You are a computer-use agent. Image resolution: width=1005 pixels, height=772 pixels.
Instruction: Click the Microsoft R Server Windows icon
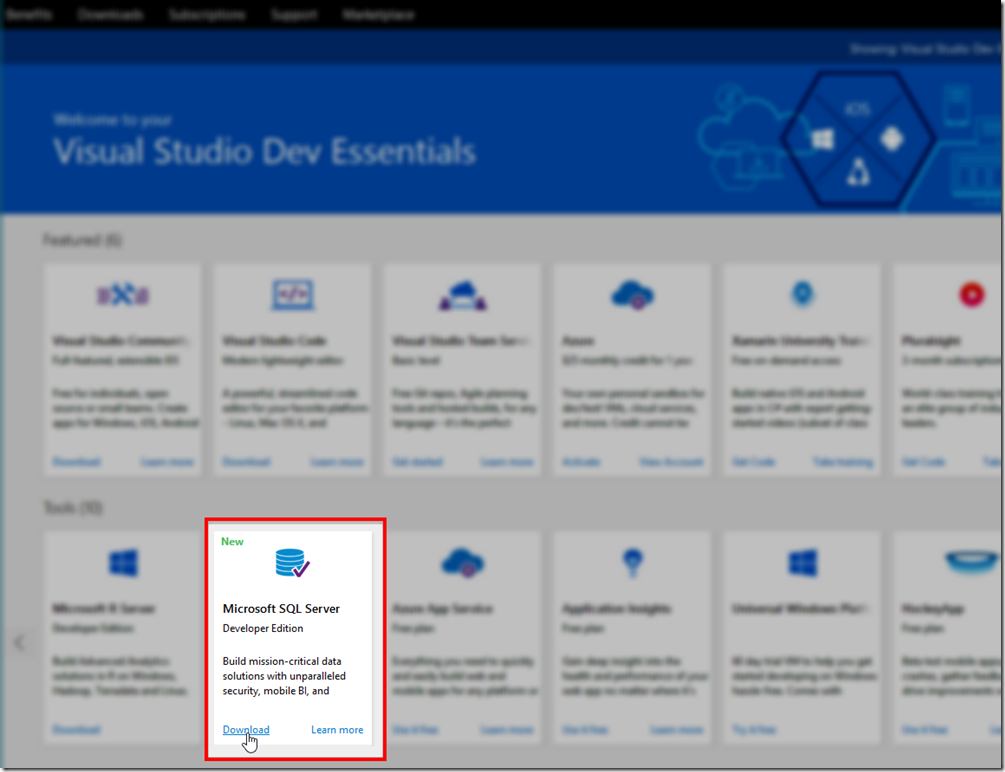click(124, 563)
